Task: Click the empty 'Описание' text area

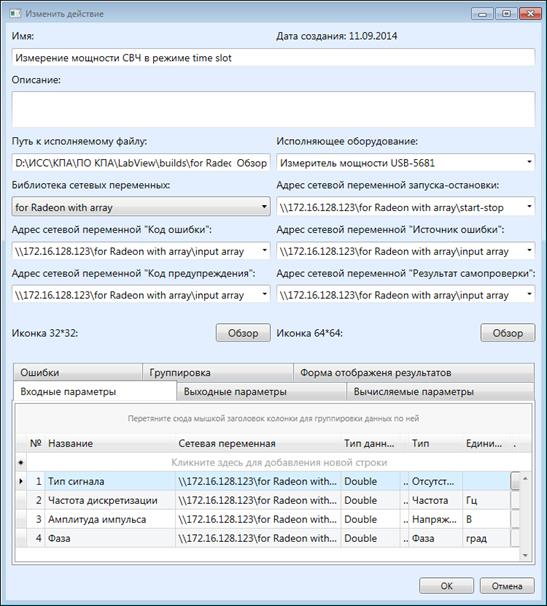Action: click(273, 109)
